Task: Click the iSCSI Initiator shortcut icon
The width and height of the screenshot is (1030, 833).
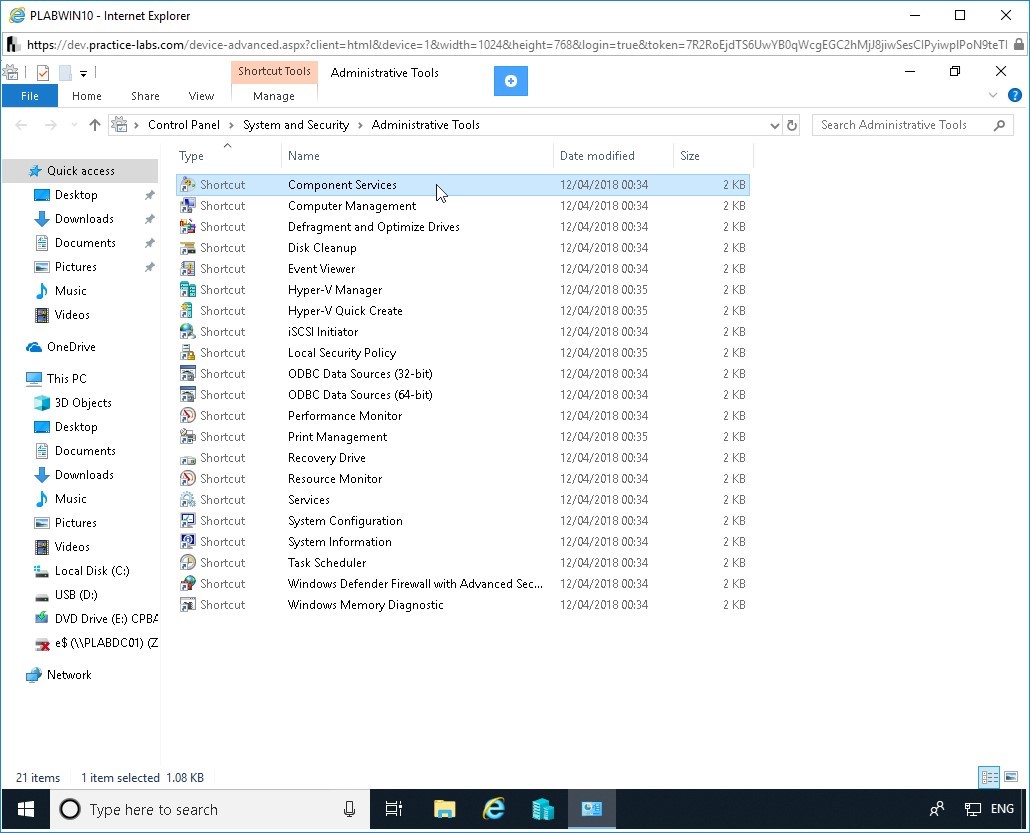Action: 188,332
